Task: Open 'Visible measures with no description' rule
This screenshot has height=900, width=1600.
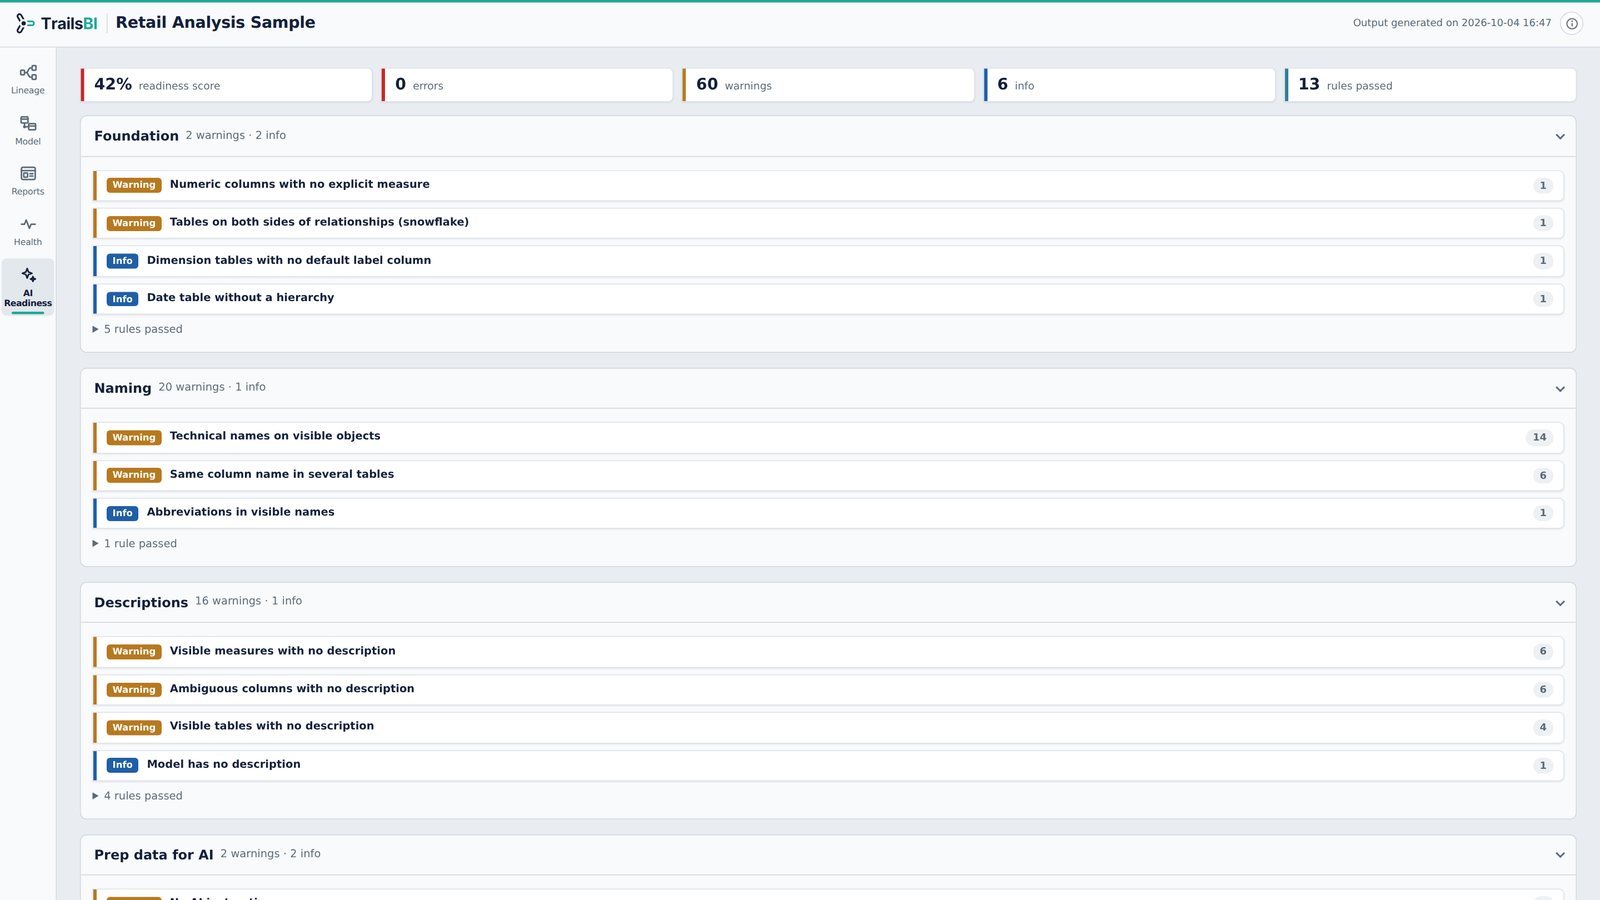Action: pos(828,652)
